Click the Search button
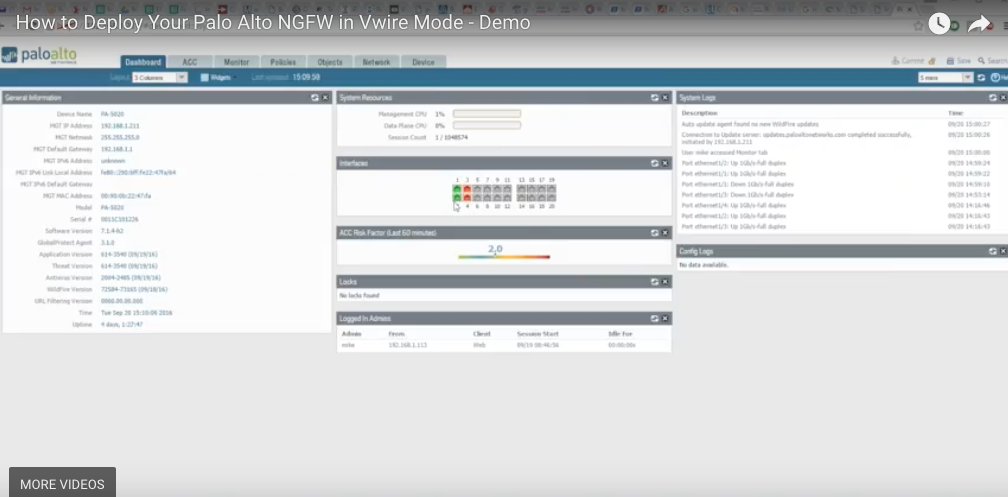Screen dimensions: 1008x497 pos(993,61)
